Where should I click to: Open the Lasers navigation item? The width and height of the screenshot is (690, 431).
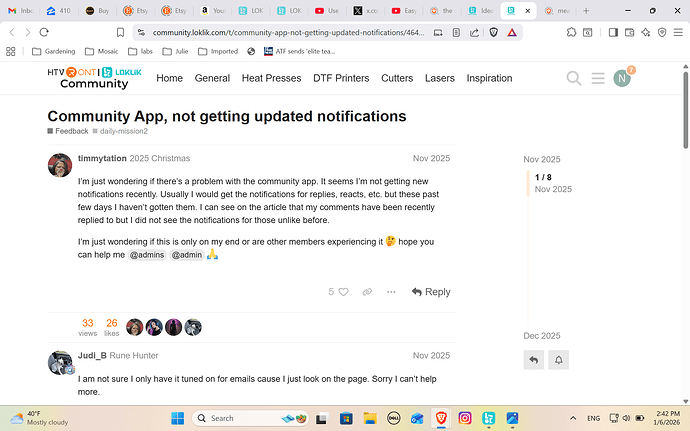click(x=440, y=78)
